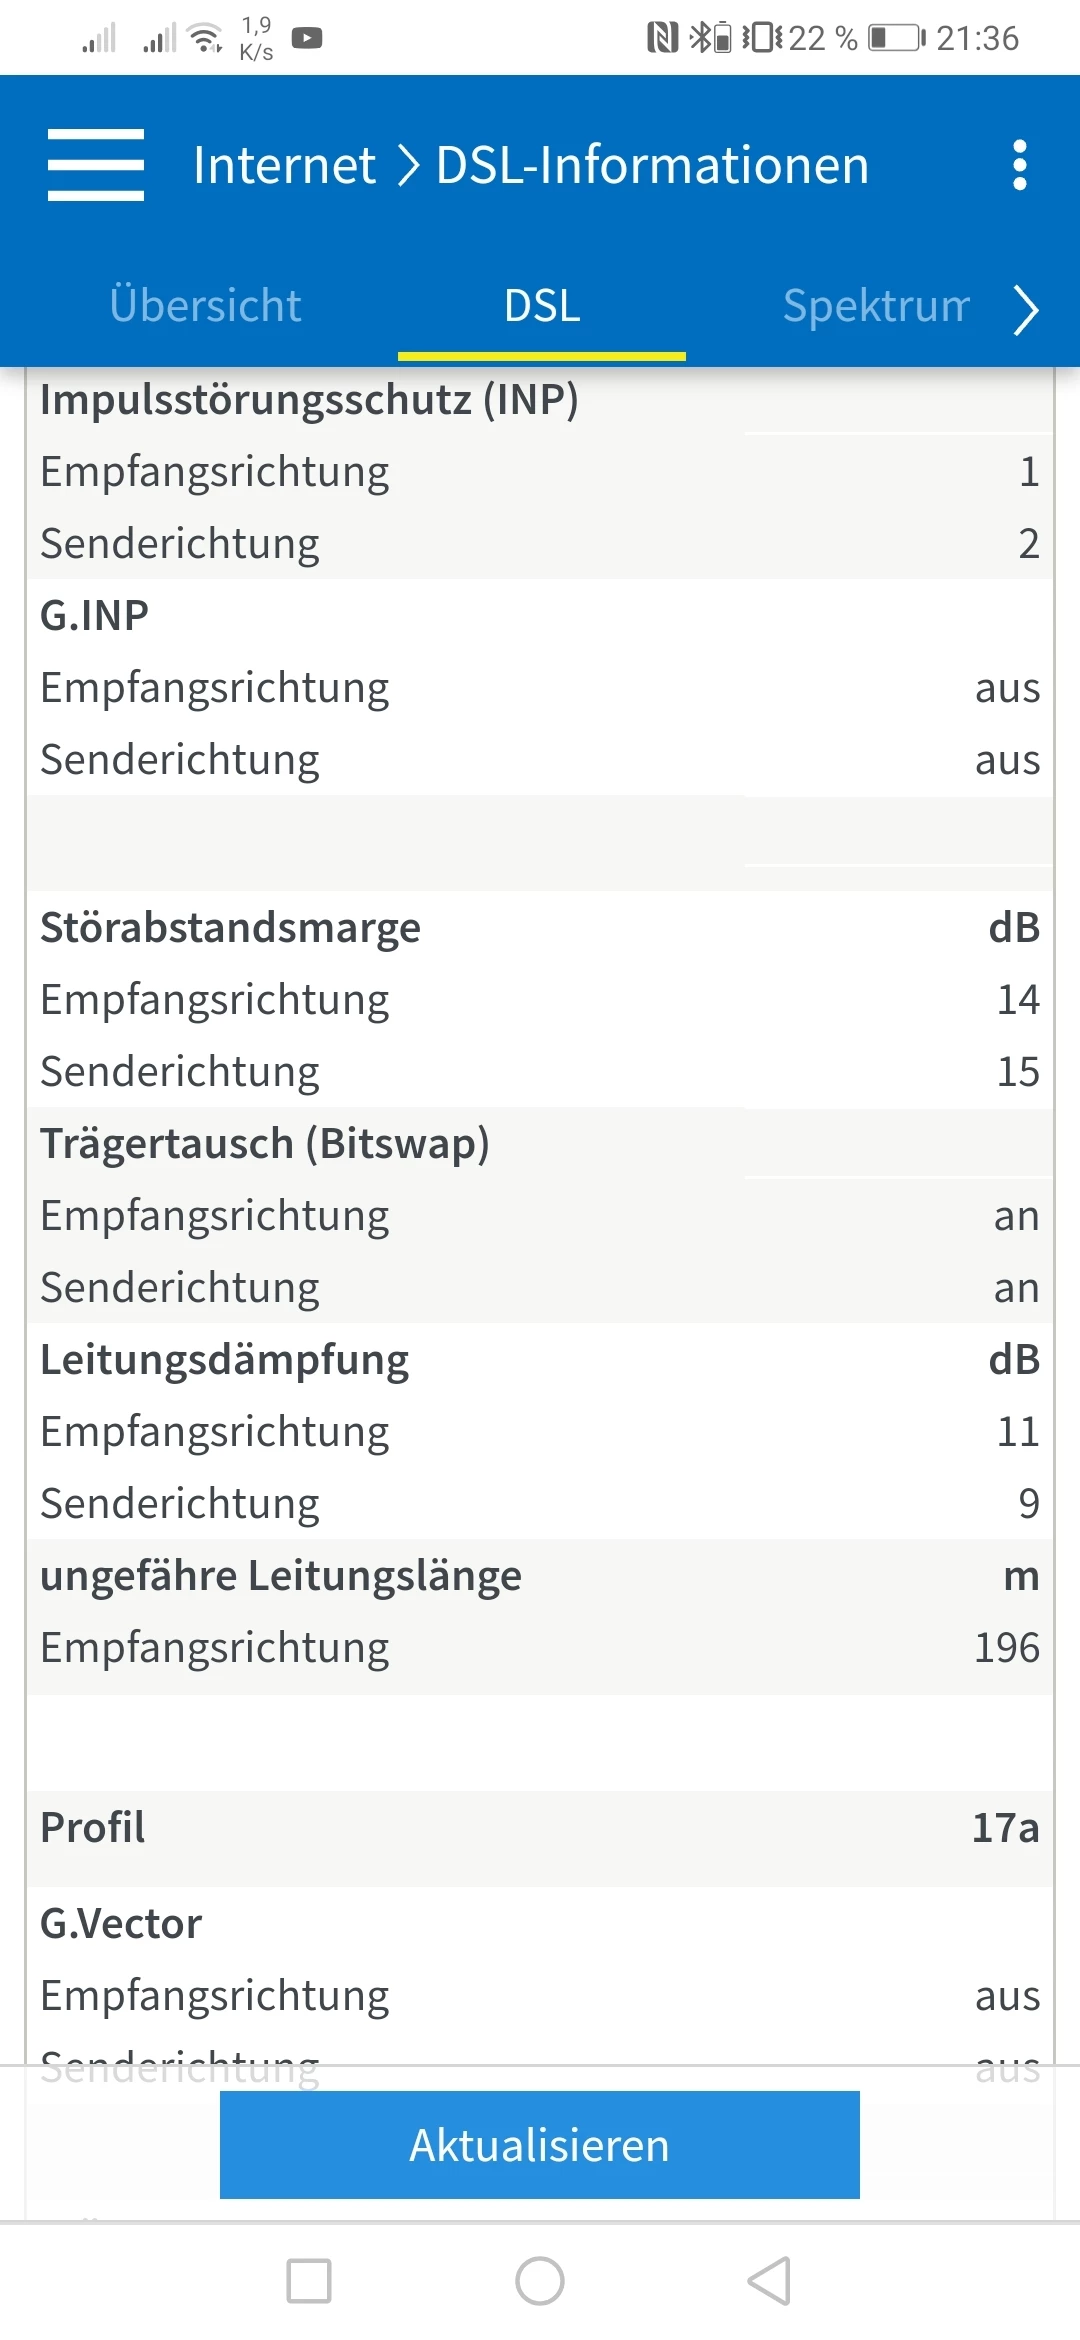The height and width of the screenshot is (2340, 1080).
Task: Open recent apps with square button
Action: tap(309, 2281)
